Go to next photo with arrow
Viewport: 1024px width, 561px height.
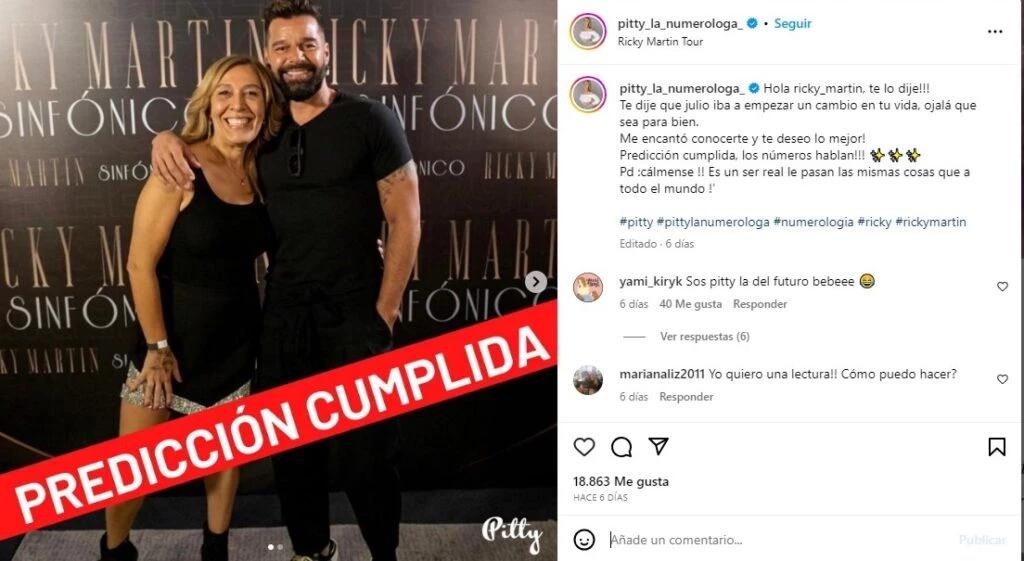pyautogui.click(x=536, y=281)
